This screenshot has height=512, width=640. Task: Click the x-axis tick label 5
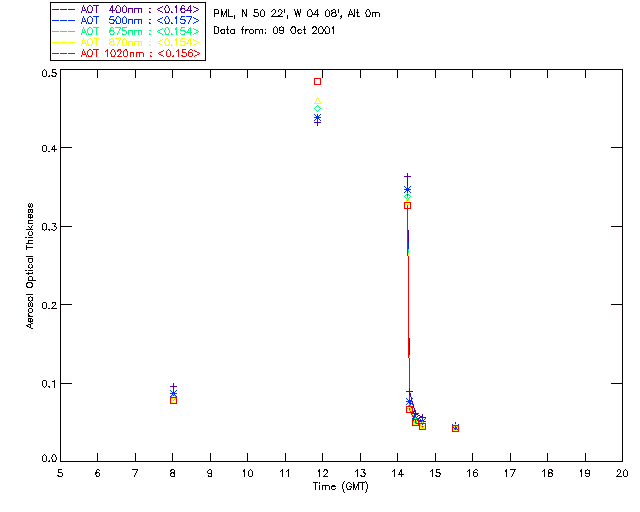[x=60, y=473]
